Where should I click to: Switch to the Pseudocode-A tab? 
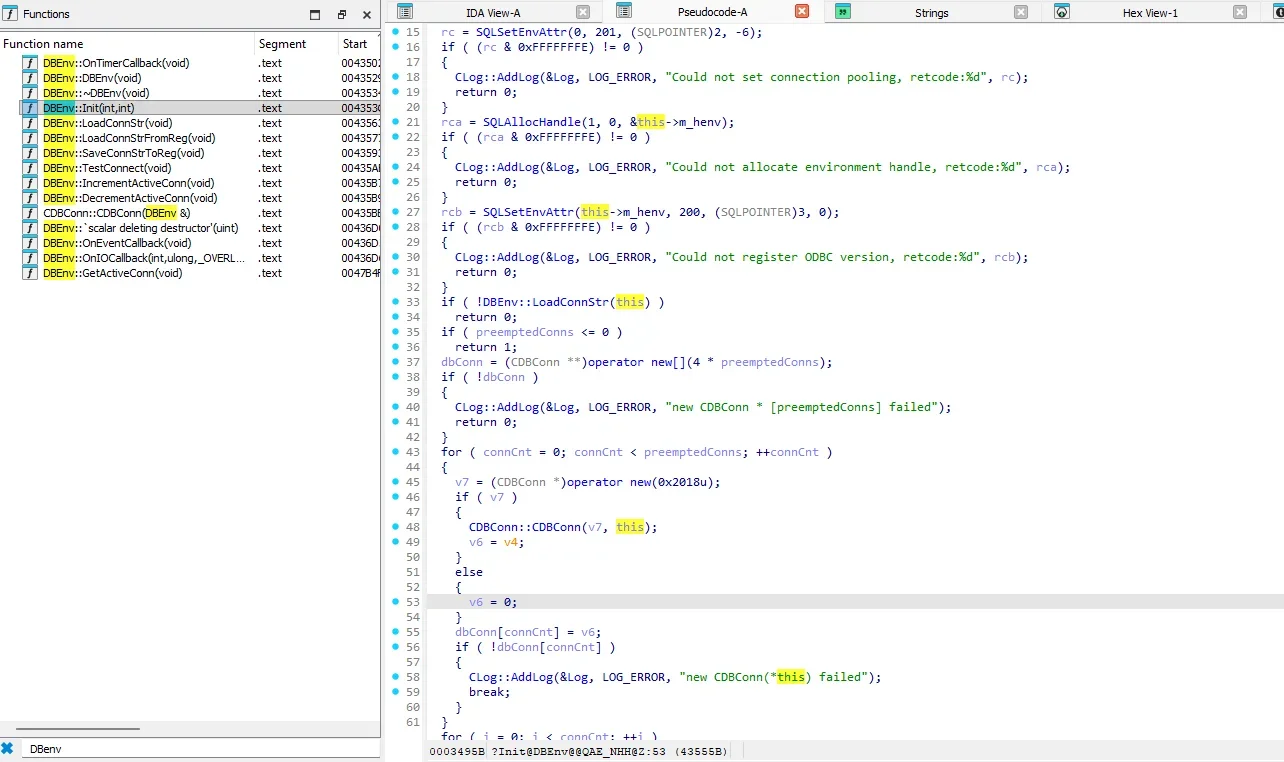[x=712, y=12]
